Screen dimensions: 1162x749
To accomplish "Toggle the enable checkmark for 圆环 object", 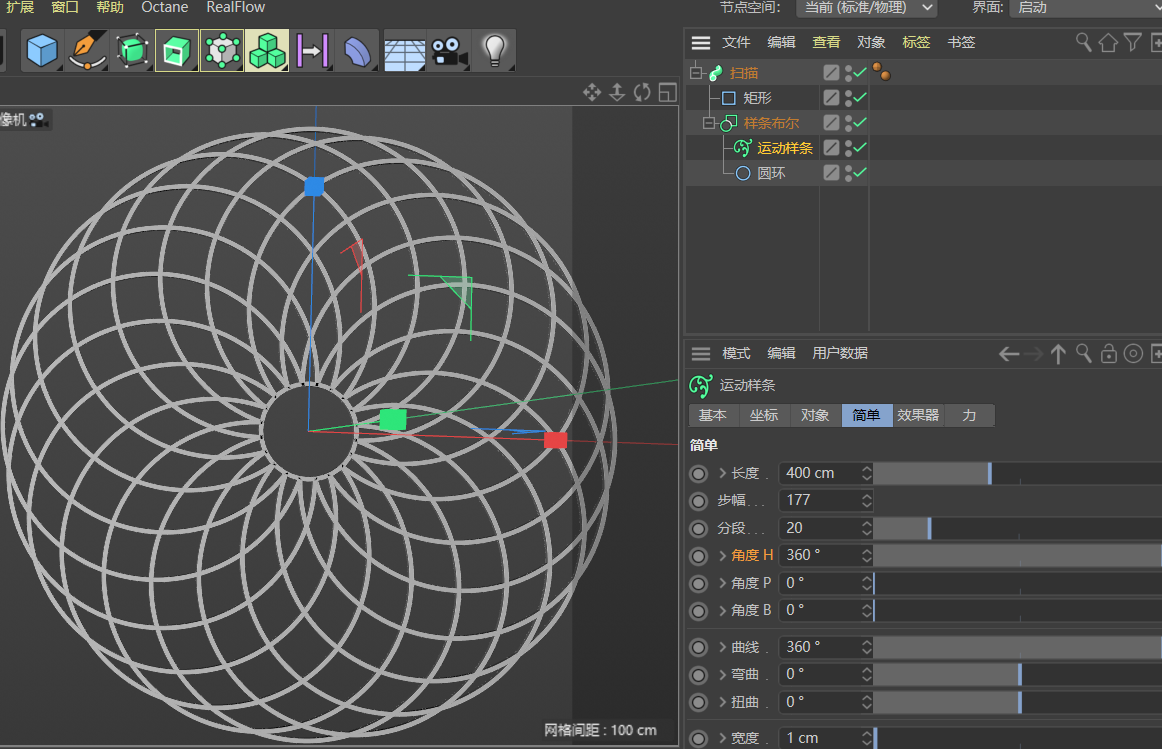I will (859, 173).
